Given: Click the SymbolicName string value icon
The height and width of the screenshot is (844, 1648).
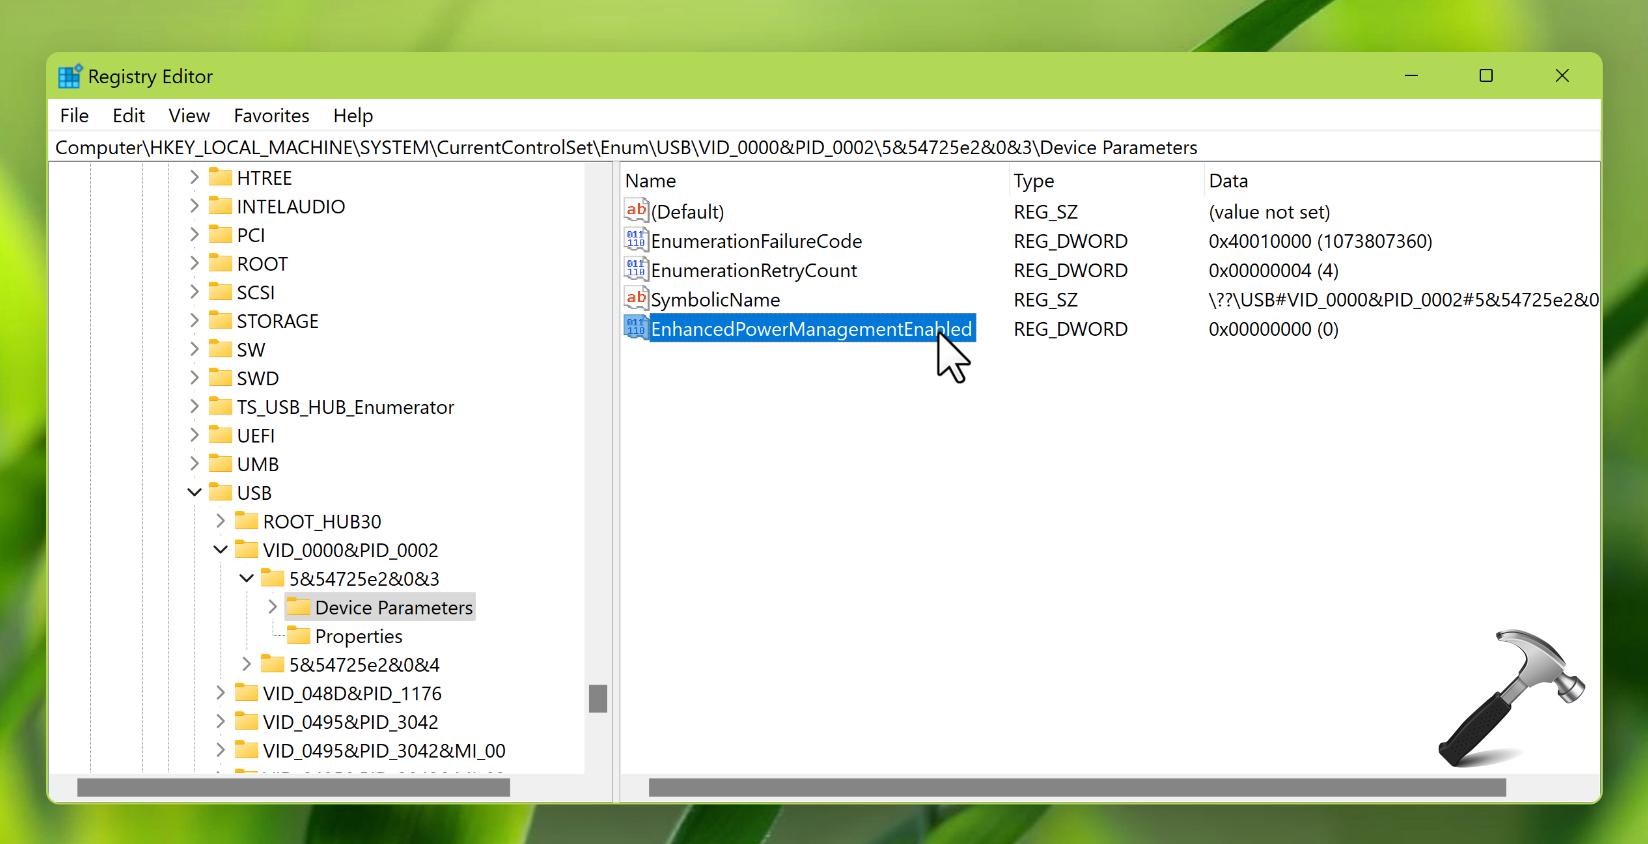Looking at the screenshot, I should point(635,298).
